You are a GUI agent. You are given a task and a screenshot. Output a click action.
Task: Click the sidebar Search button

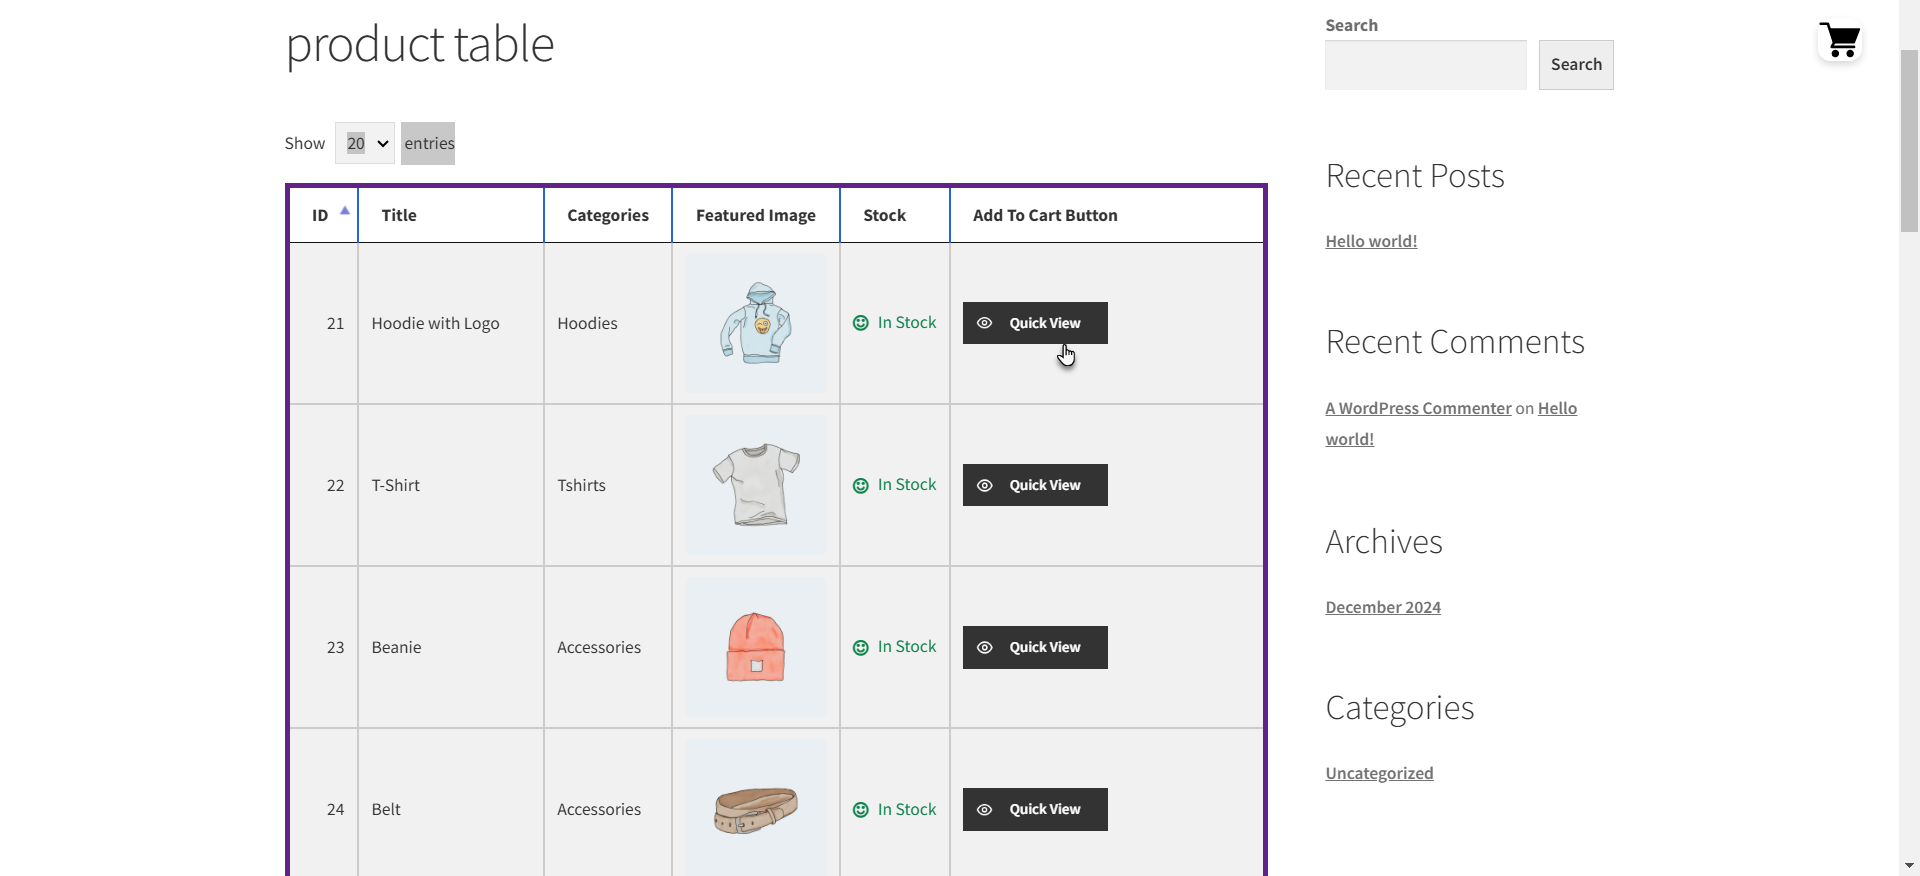point(1575,65)
